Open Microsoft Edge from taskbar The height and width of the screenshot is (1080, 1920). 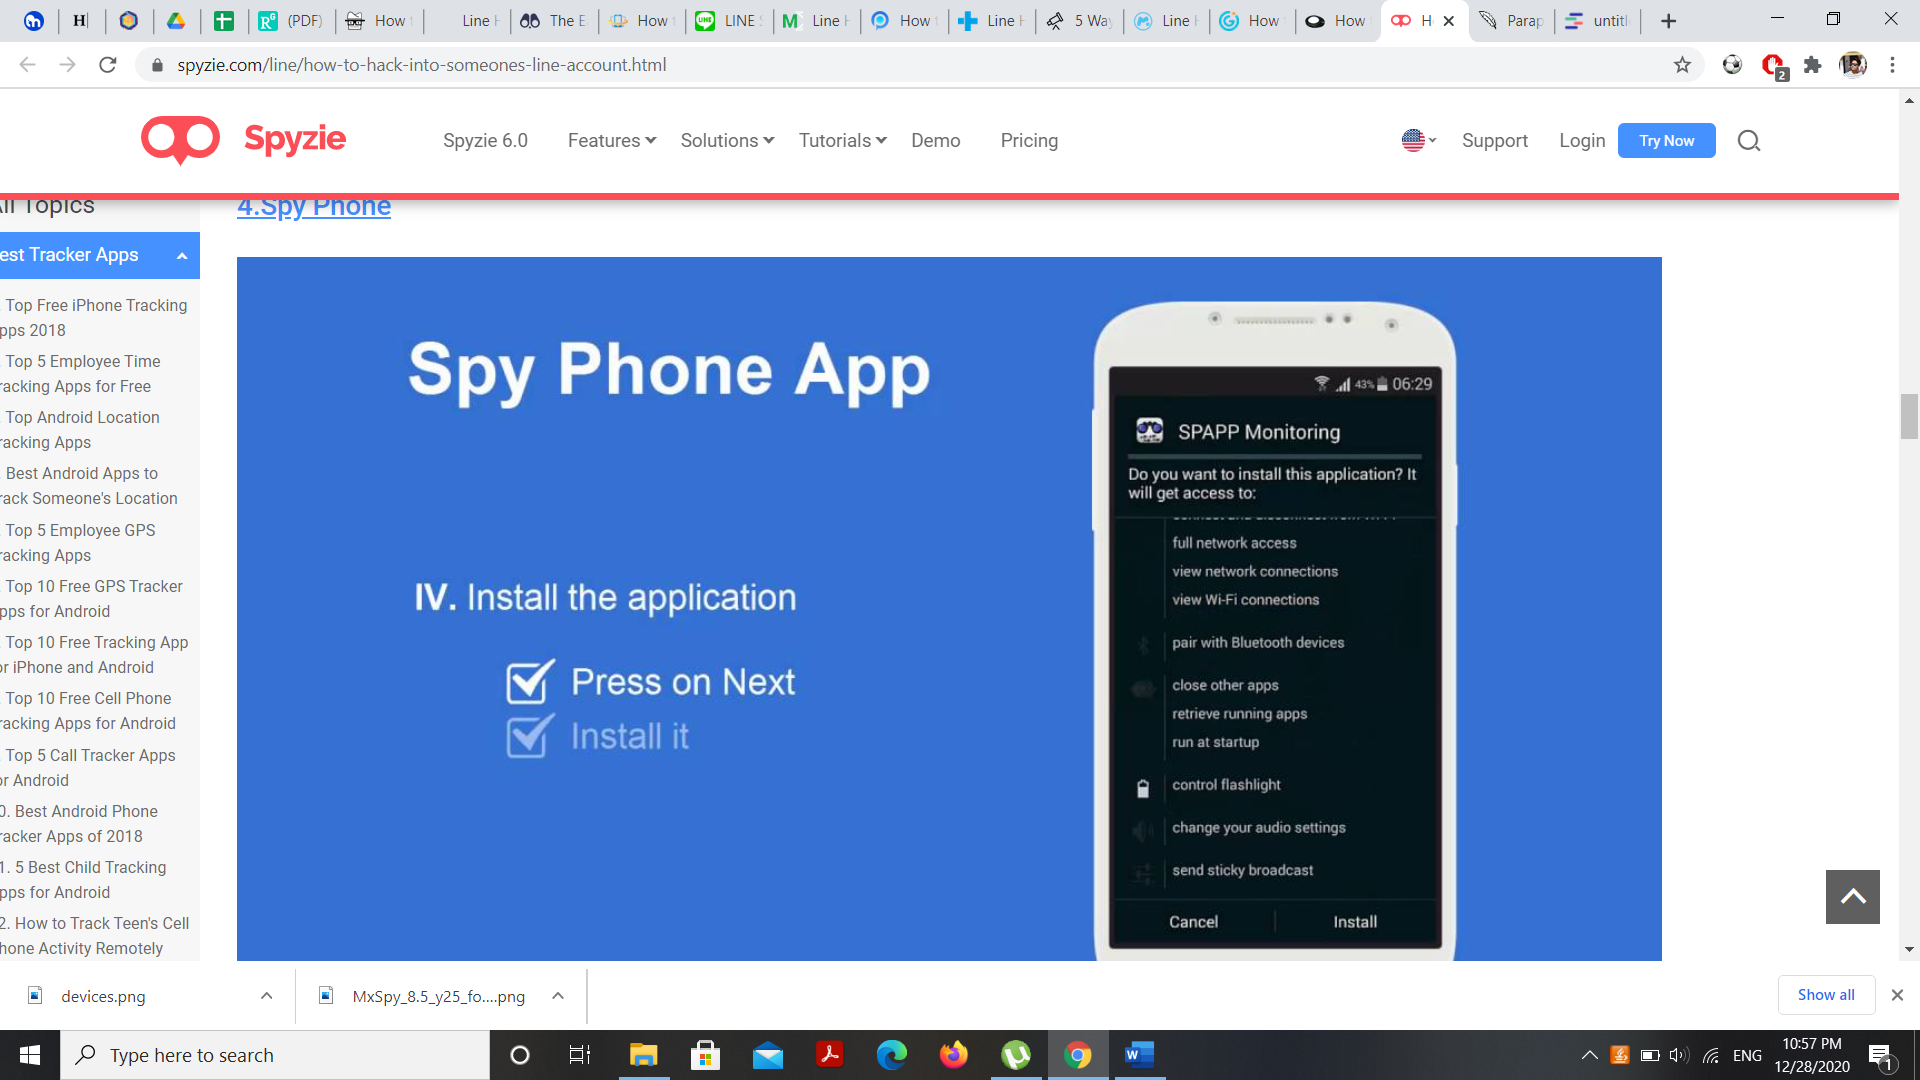(891, 1055)
